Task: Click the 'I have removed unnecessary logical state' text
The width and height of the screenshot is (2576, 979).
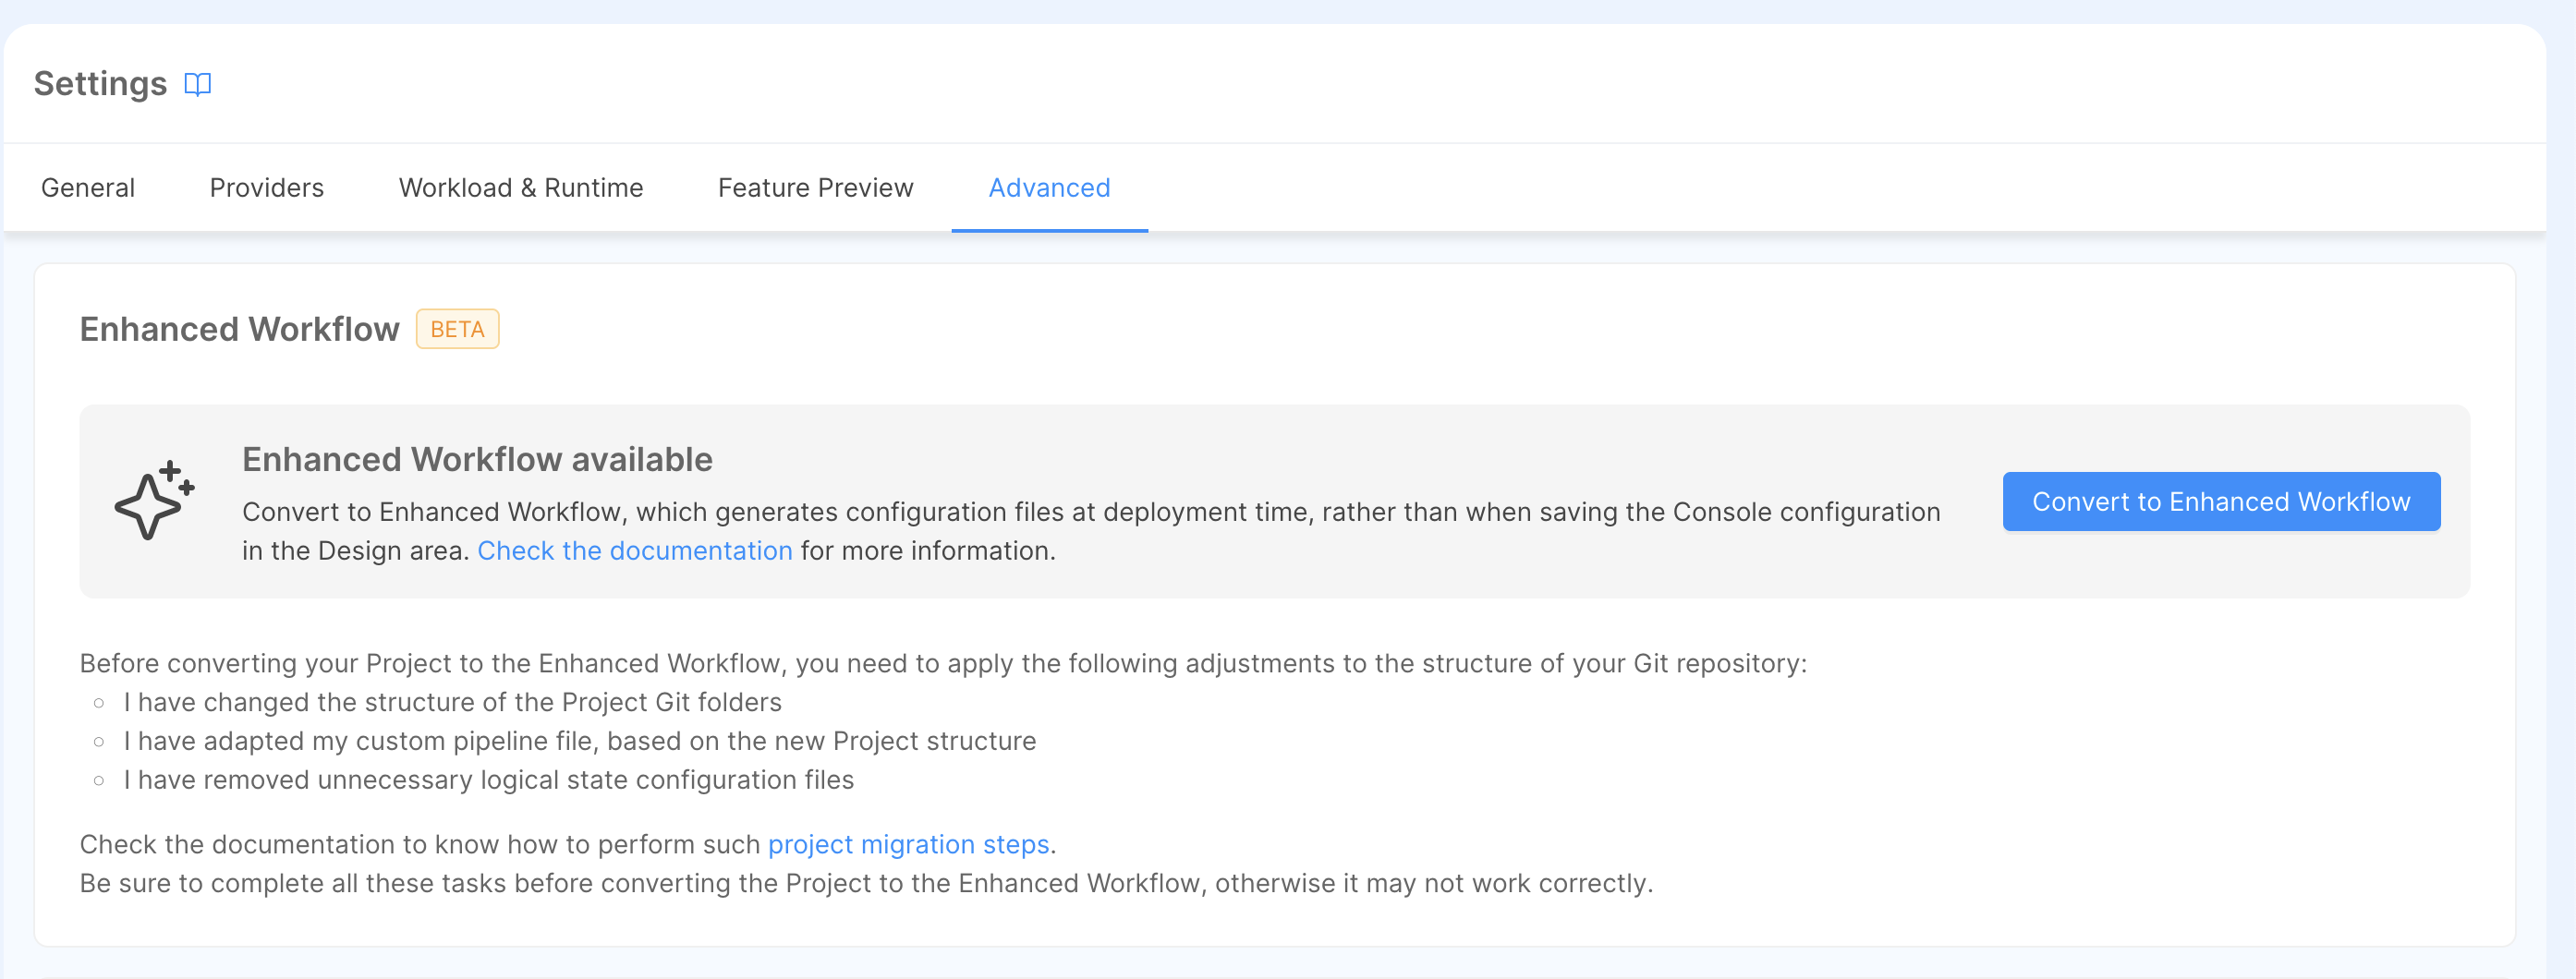Action: [x=489, y=780]
